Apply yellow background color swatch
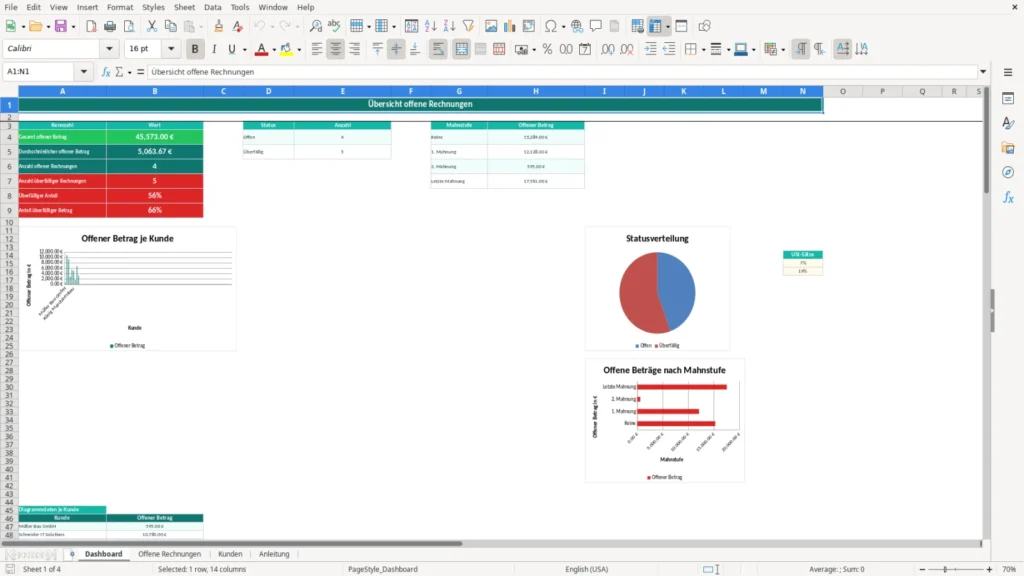Screen dimensions: 1024x576 coord(286,49)
